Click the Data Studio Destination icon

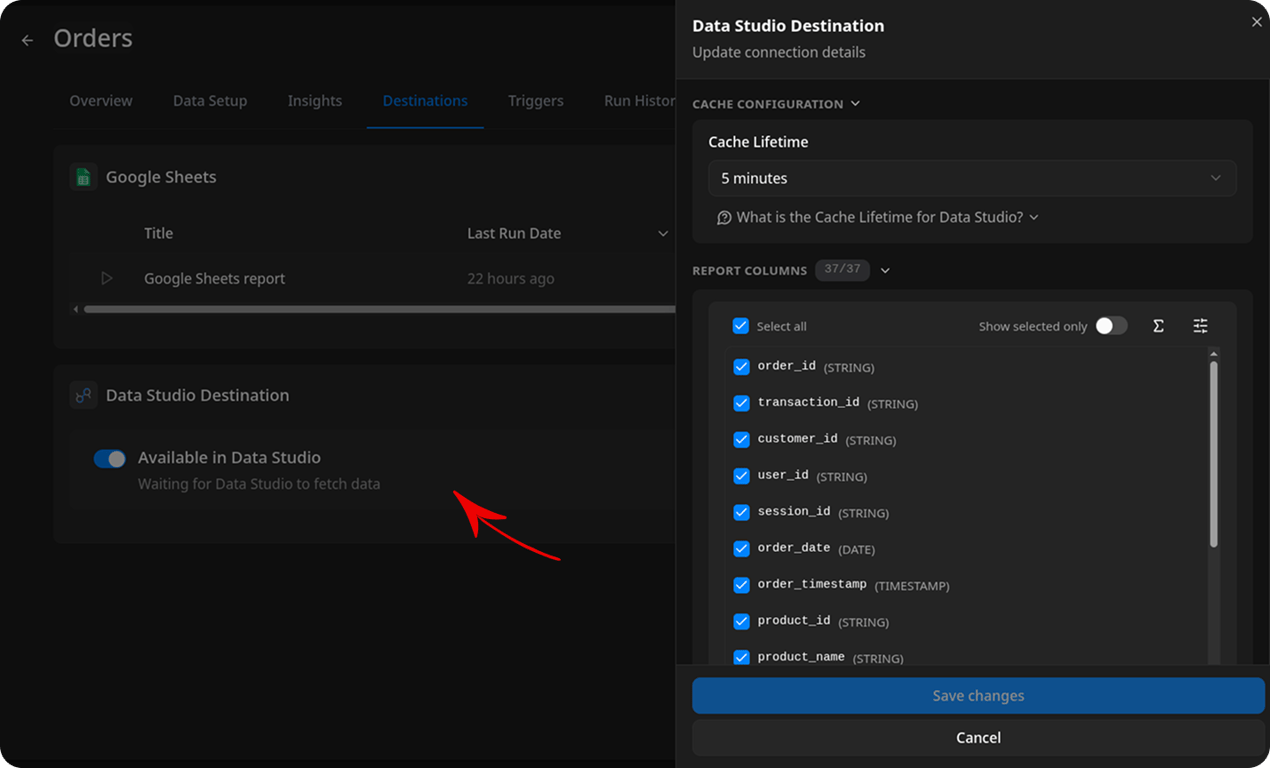tap(84, 395)
